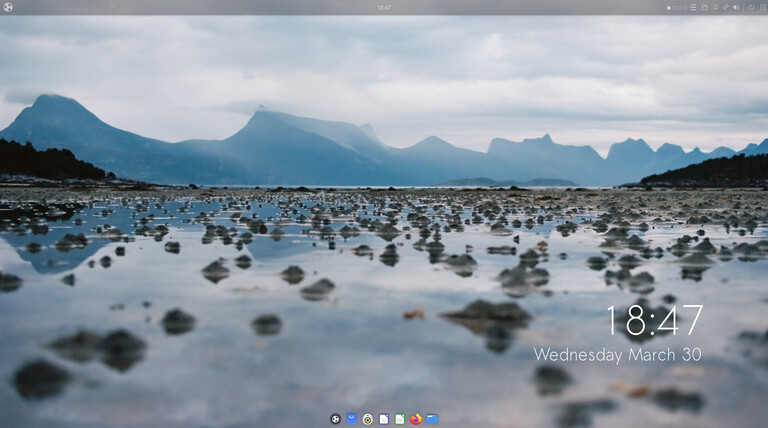Launch the Solus menu icon in the dock
The width and height of the screenshot is (768, 428).
pos(335,419)
